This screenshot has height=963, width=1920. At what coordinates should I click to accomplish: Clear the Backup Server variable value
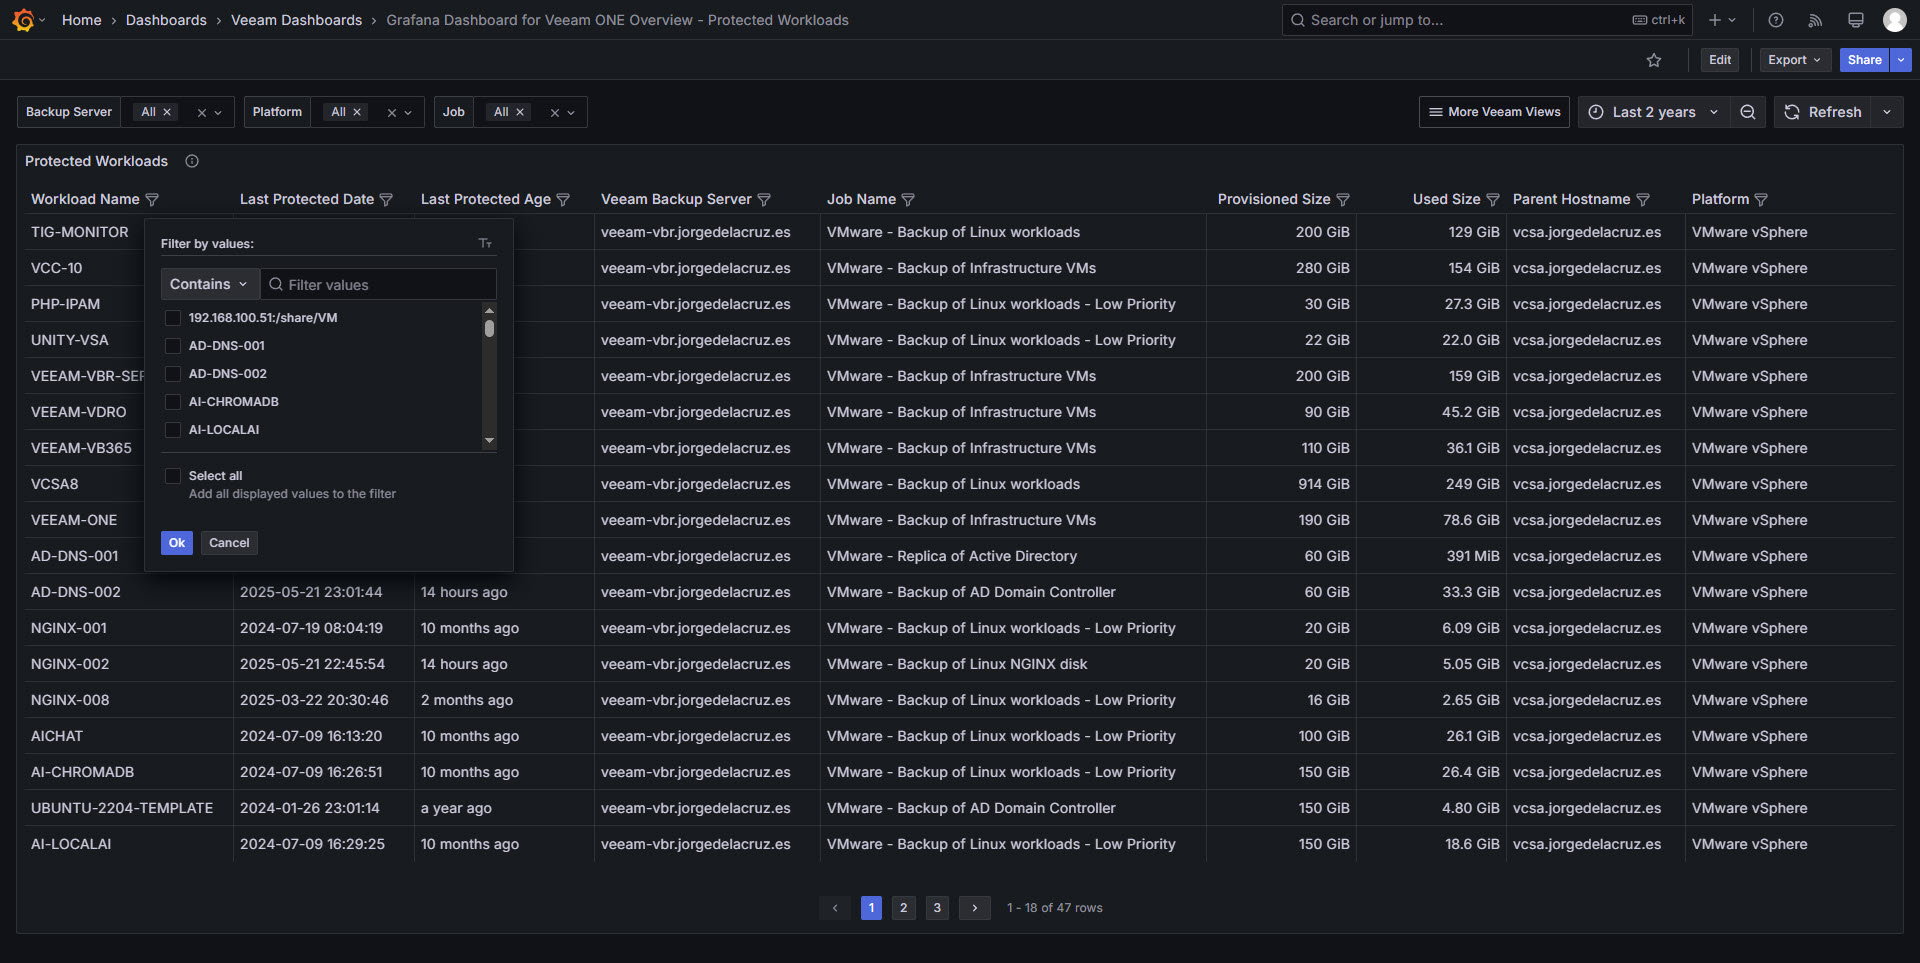[202, 113]
